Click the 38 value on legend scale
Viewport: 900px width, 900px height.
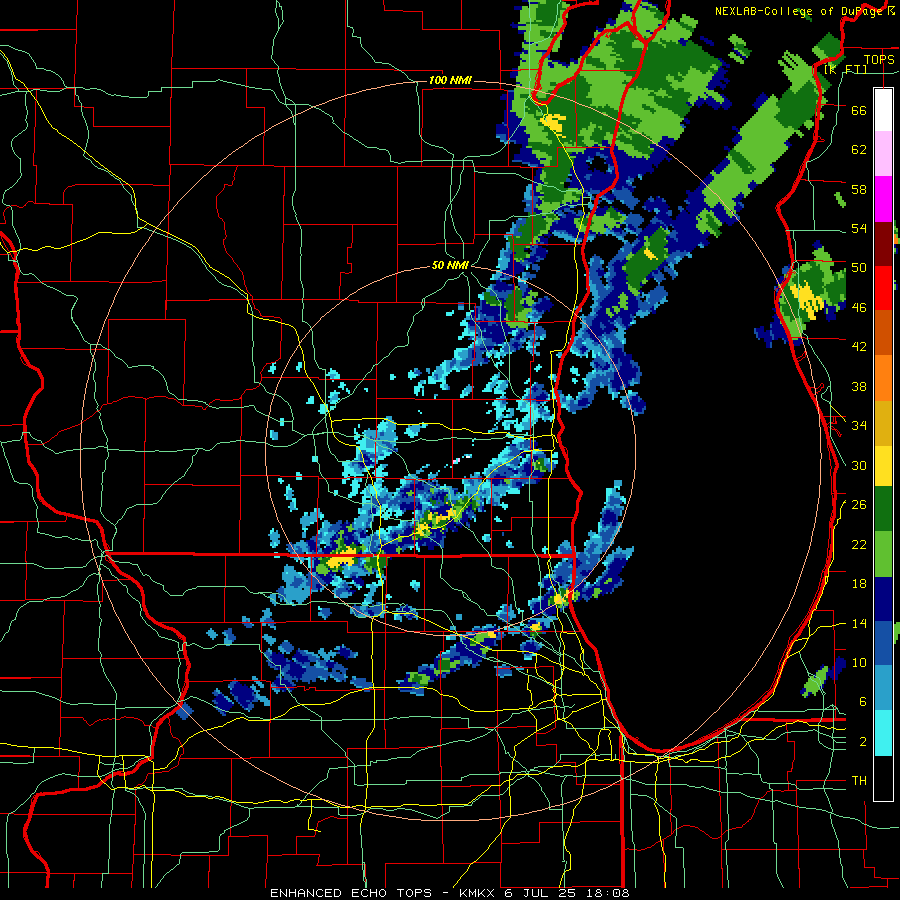tap(859, 386)
